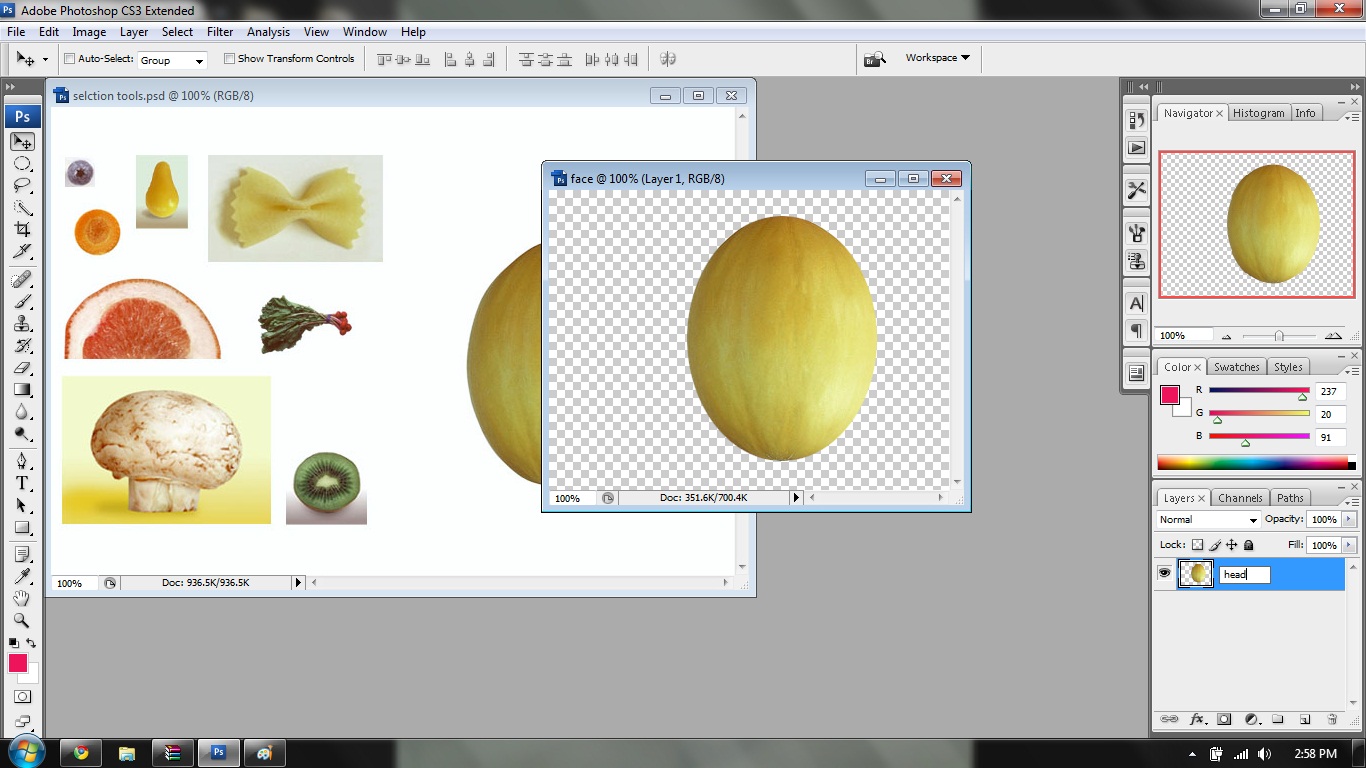
Task: Select the Brush tool
Action: 22,301
